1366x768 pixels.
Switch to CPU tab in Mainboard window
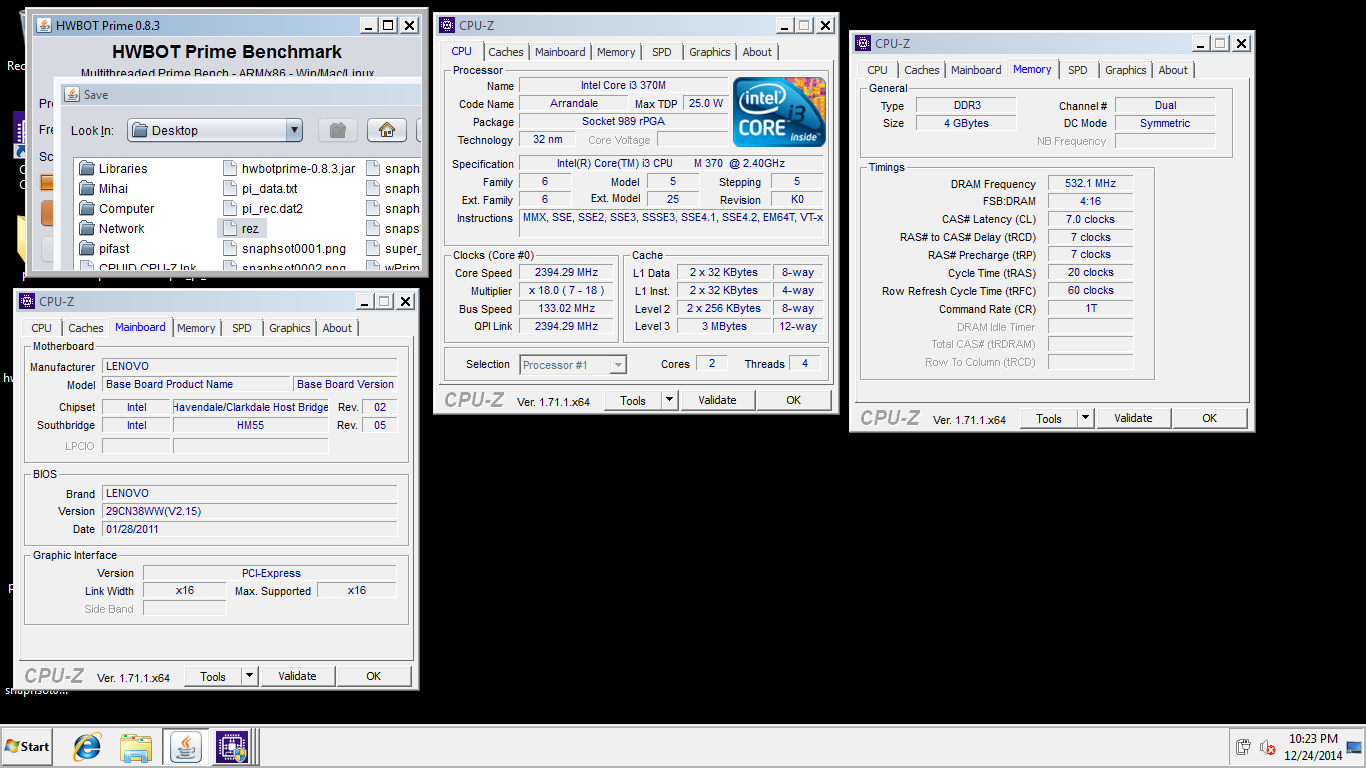(x=41, y=328)
